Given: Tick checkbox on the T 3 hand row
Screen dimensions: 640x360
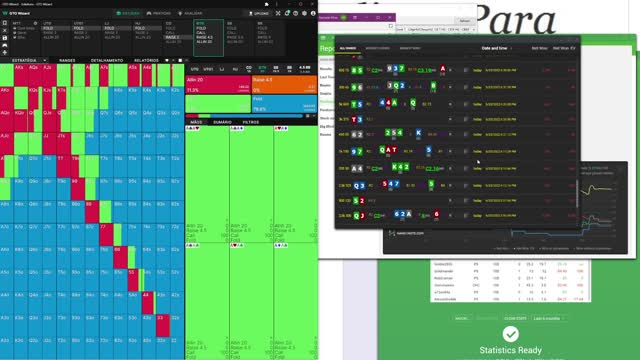Looking at the screenshot, I should tap(466, 119).
